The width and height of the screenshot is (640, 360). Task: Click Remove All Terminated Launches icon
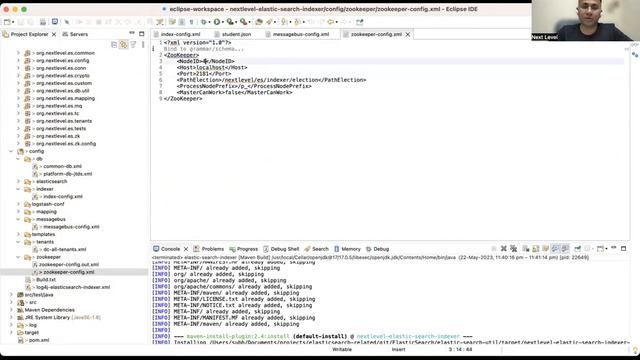coord(513,249)
